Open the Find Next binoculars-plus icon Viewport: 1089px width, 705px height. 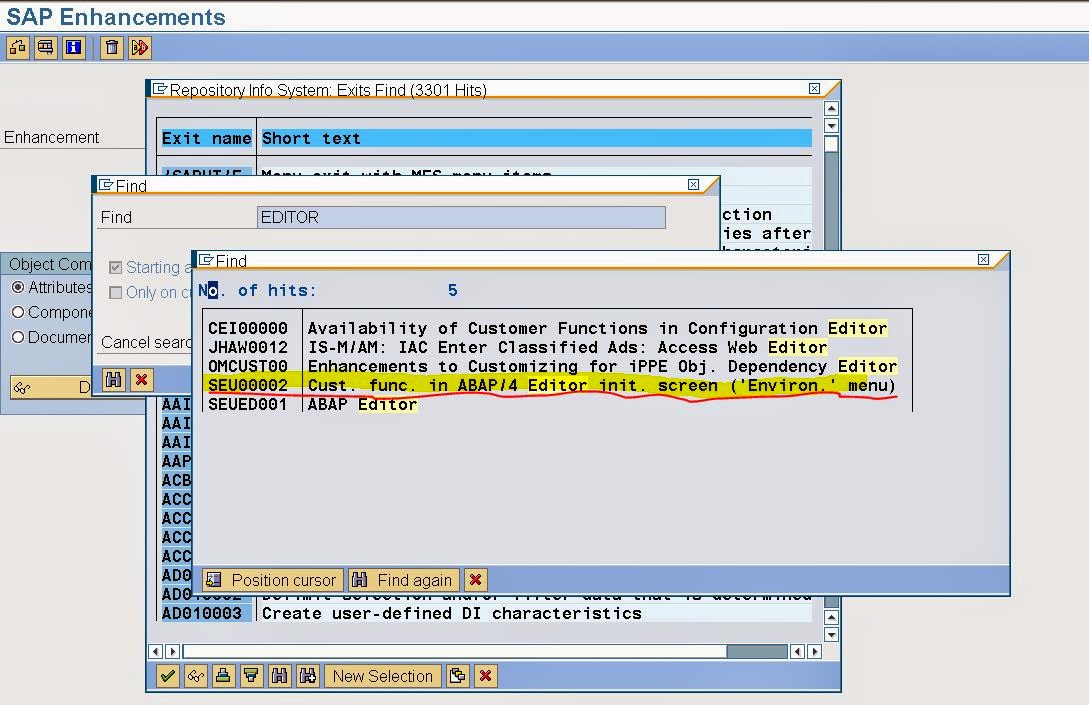(306, 676)
